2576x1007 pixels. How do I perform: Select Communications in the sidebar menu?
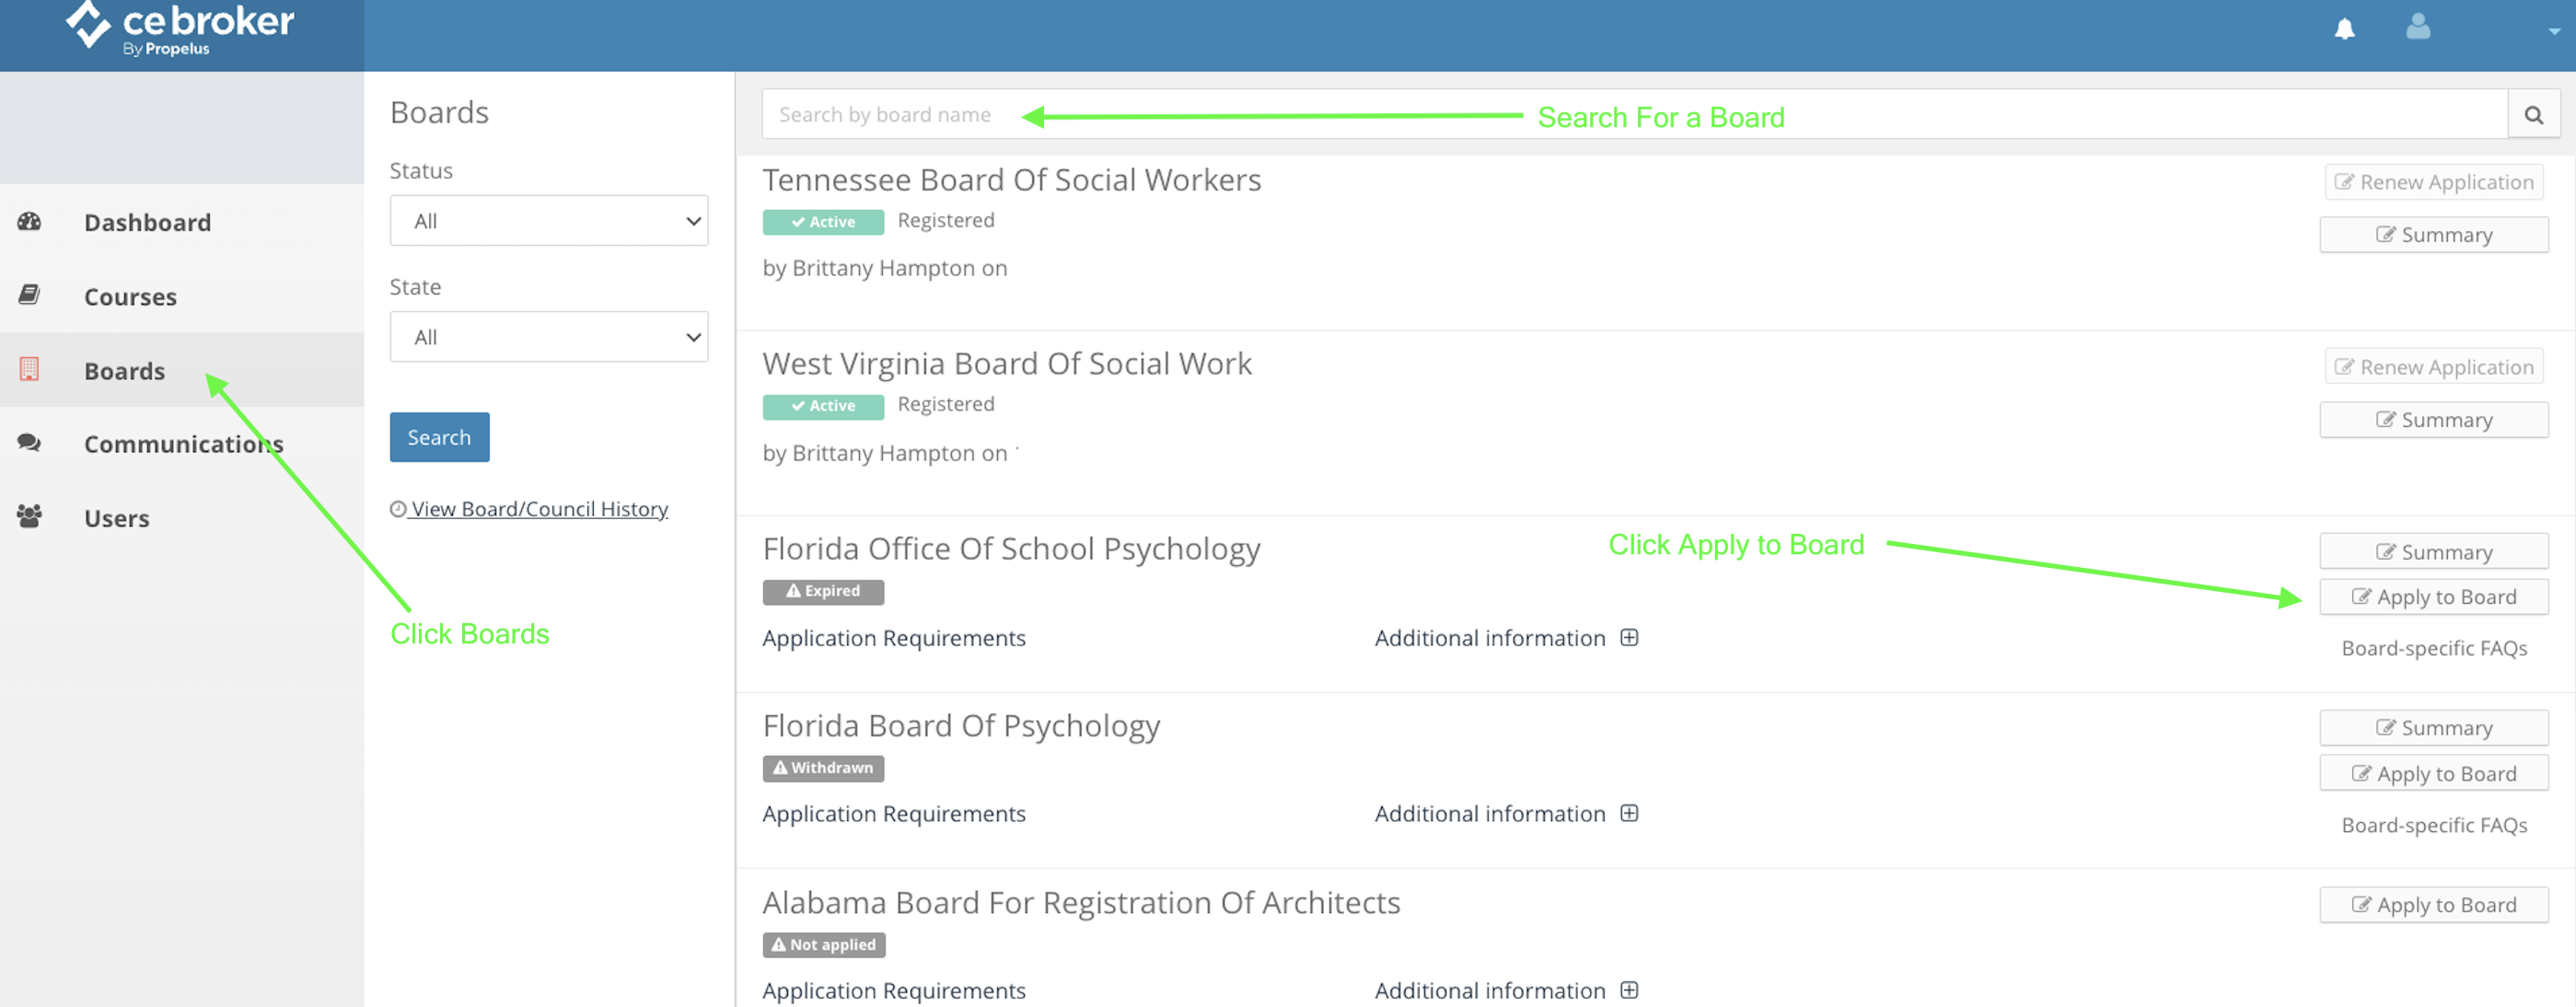[183, 443]
